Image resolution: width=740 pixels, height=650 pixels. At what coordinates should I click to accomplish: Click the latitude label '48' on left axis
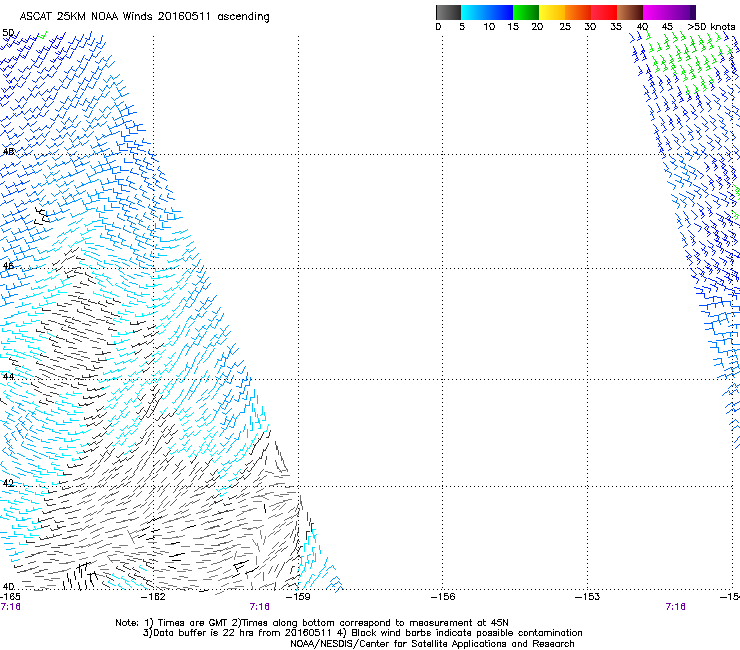(x=8, y=152)
